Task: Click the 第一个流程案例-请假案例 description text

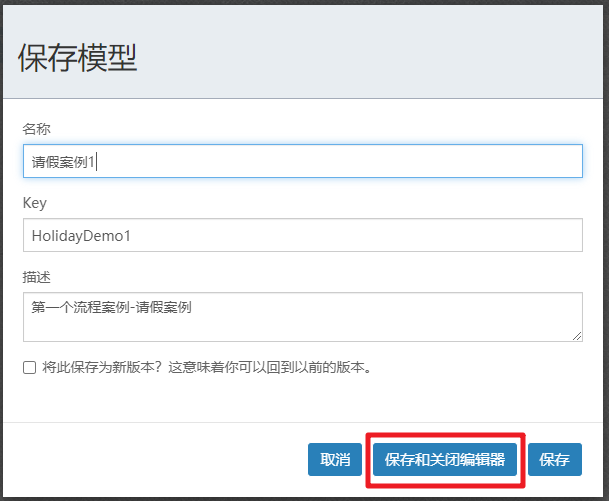Action: [110, 307]
